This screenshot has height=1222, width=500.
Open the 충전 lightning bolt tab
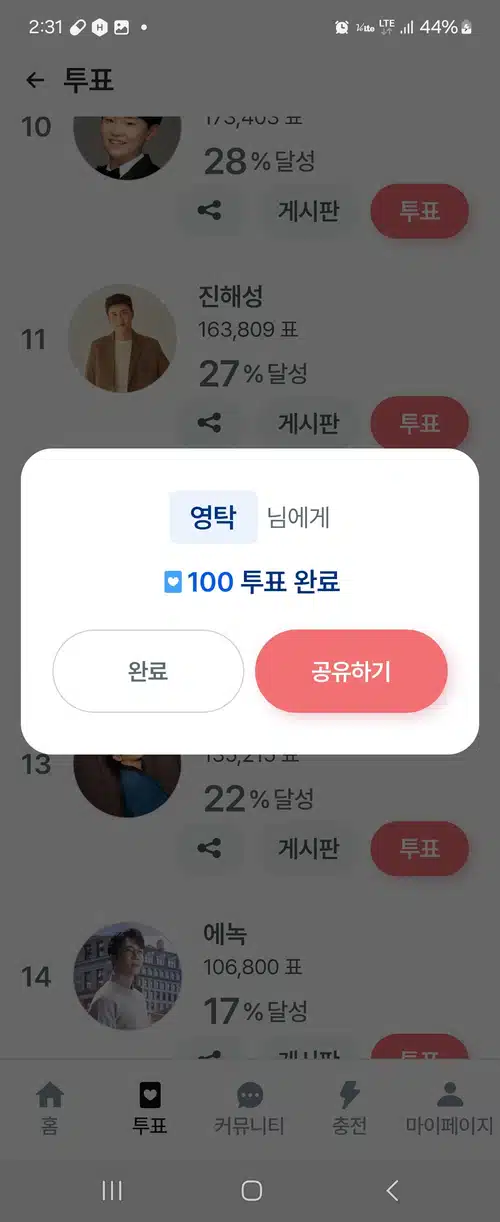[x=350, y=1108]
